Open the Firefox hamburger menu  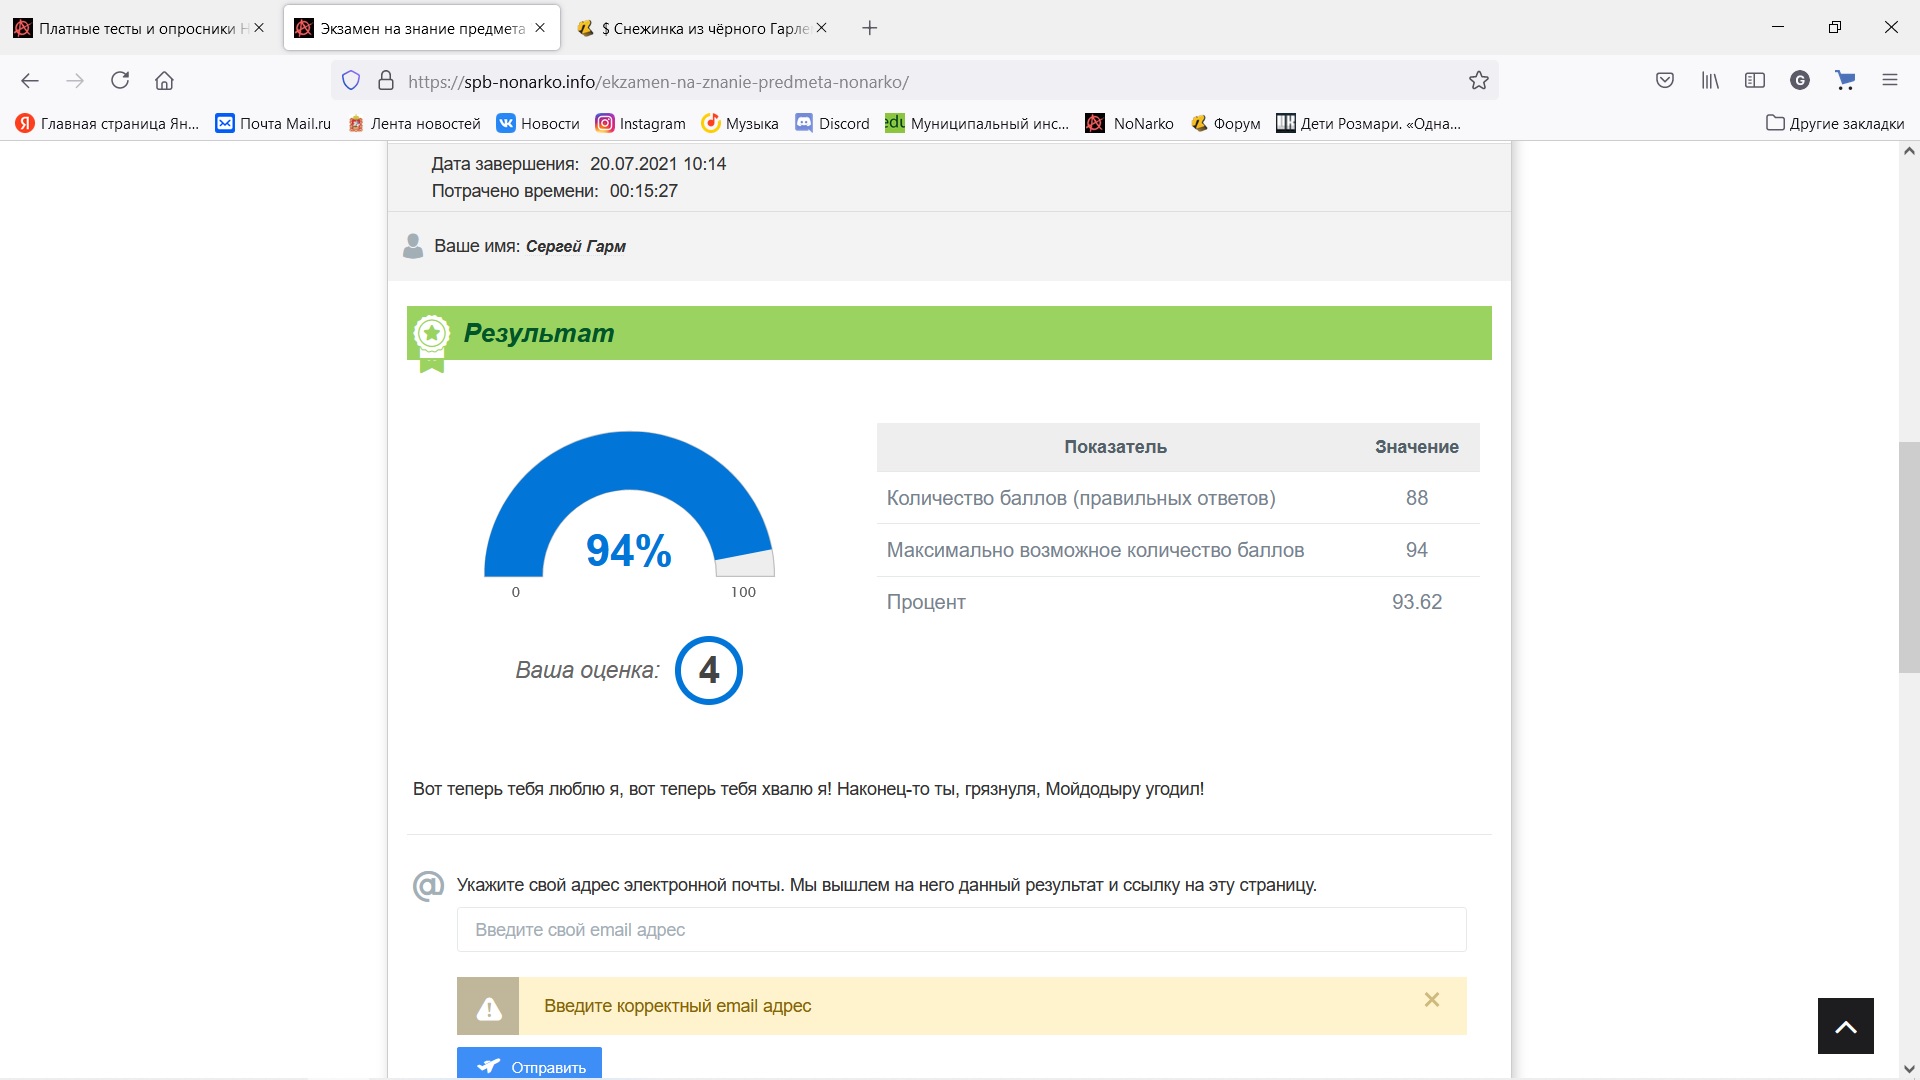click(1890, 80)
